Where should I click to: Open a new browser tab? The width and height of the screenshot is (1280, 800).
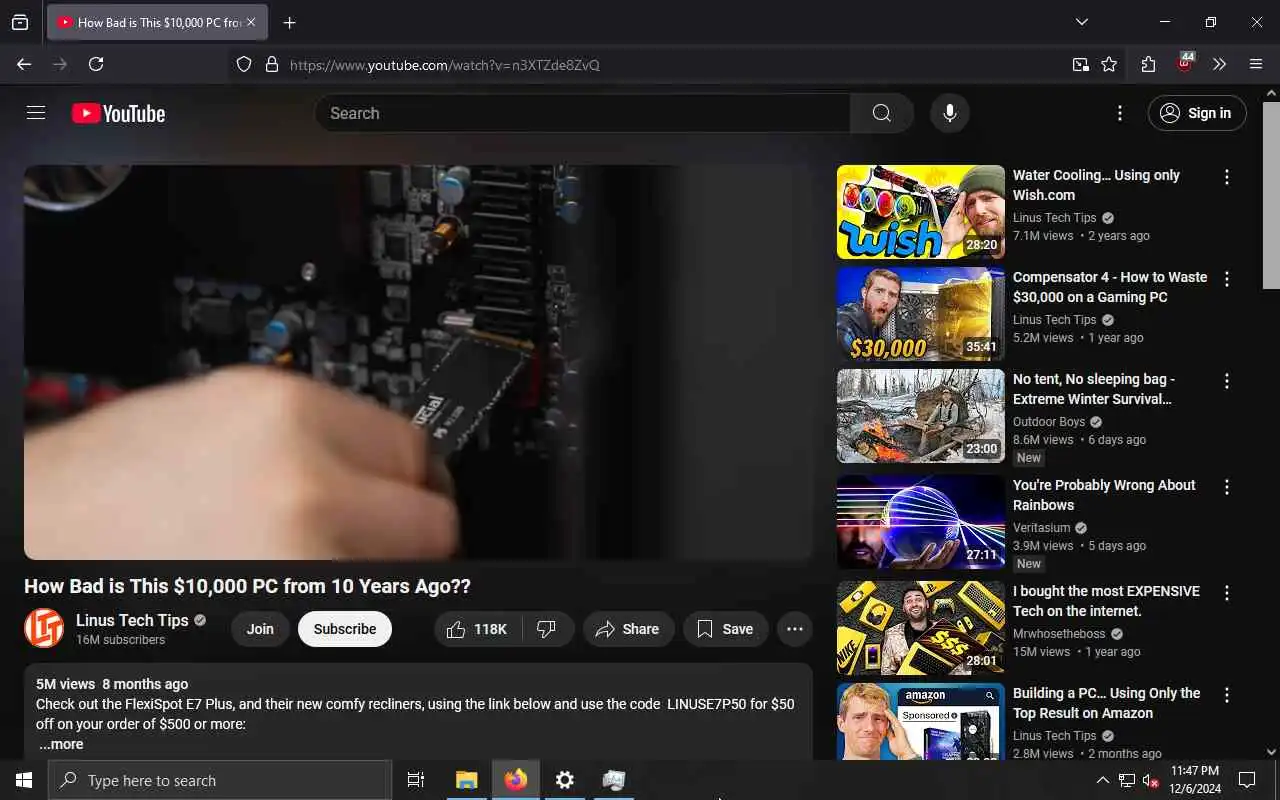coord(289,22)
